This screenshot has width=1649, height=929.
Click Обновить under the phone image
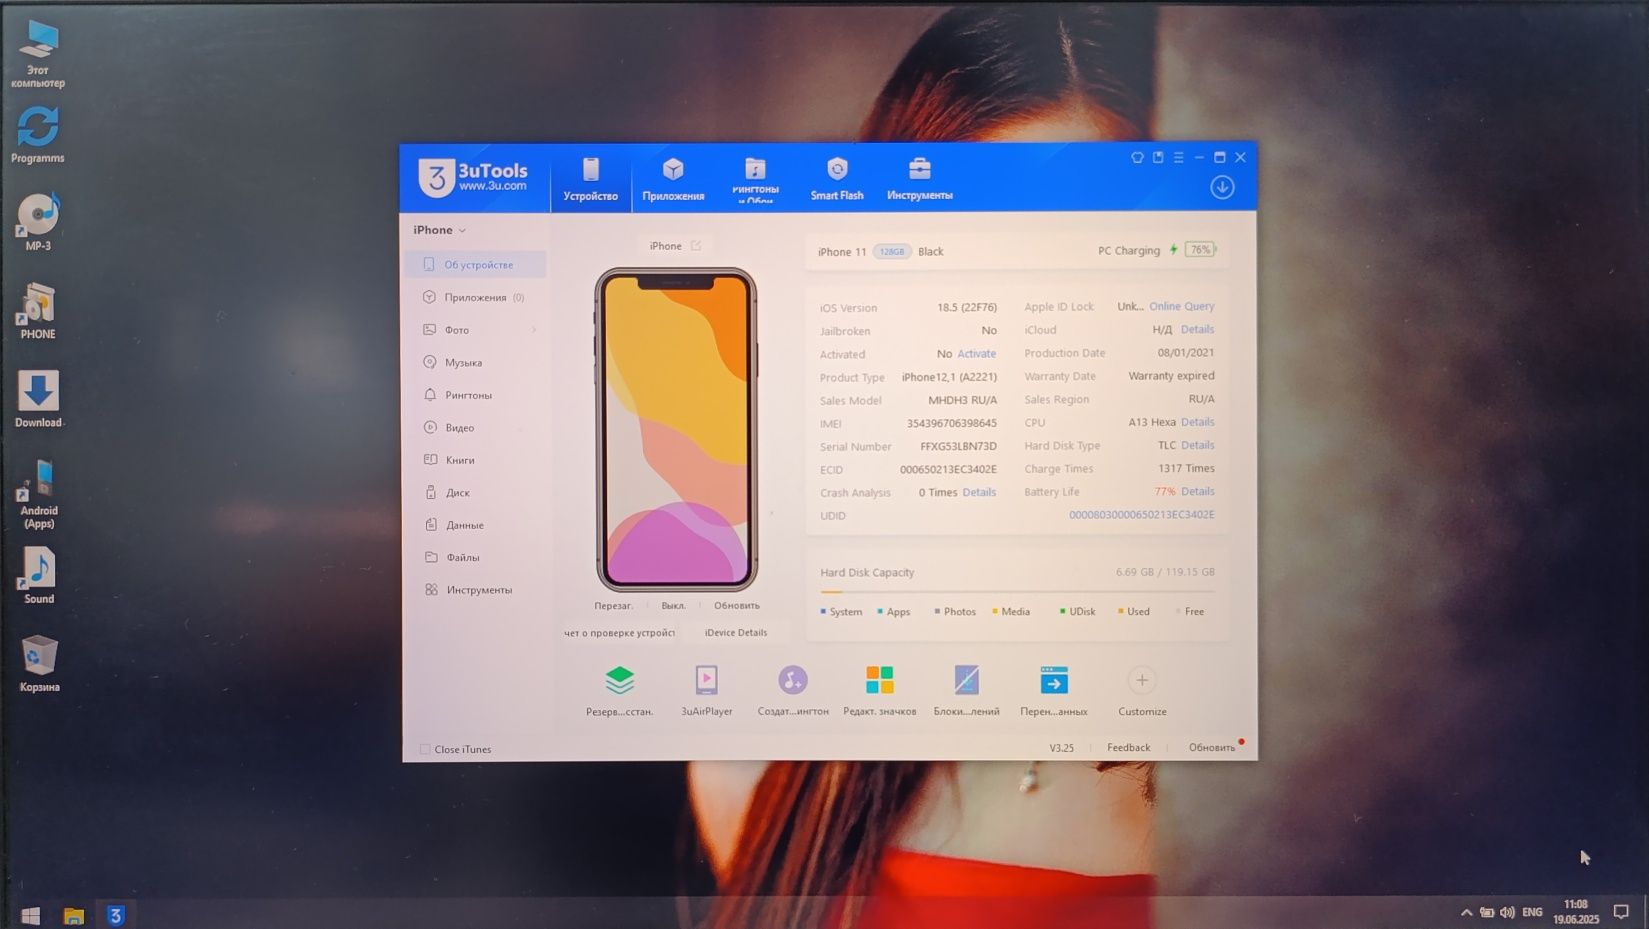[x=737, y=605]
